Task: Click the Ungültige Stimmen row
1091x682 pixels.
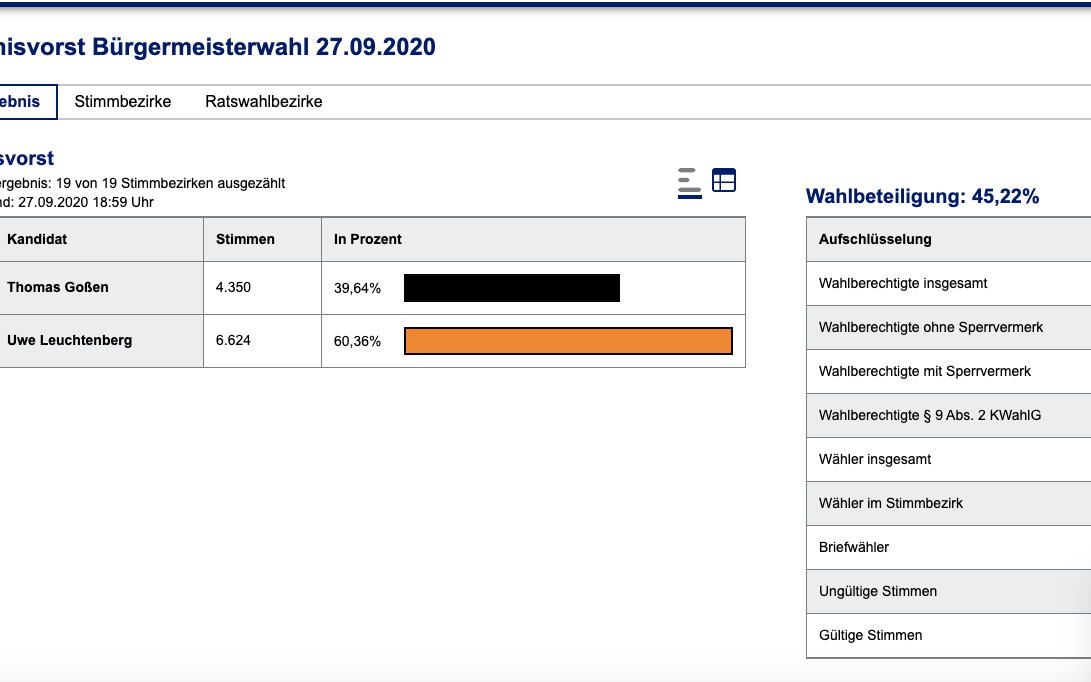Action: (878, 592)
